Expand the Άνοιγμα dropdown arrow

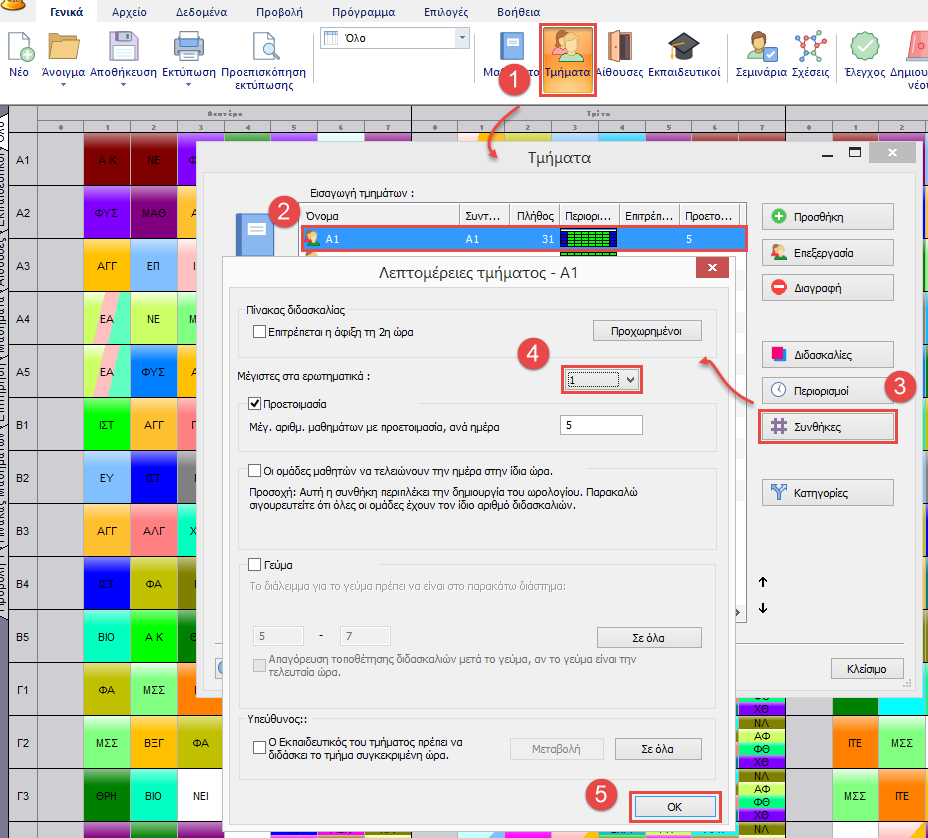[63, 85]
